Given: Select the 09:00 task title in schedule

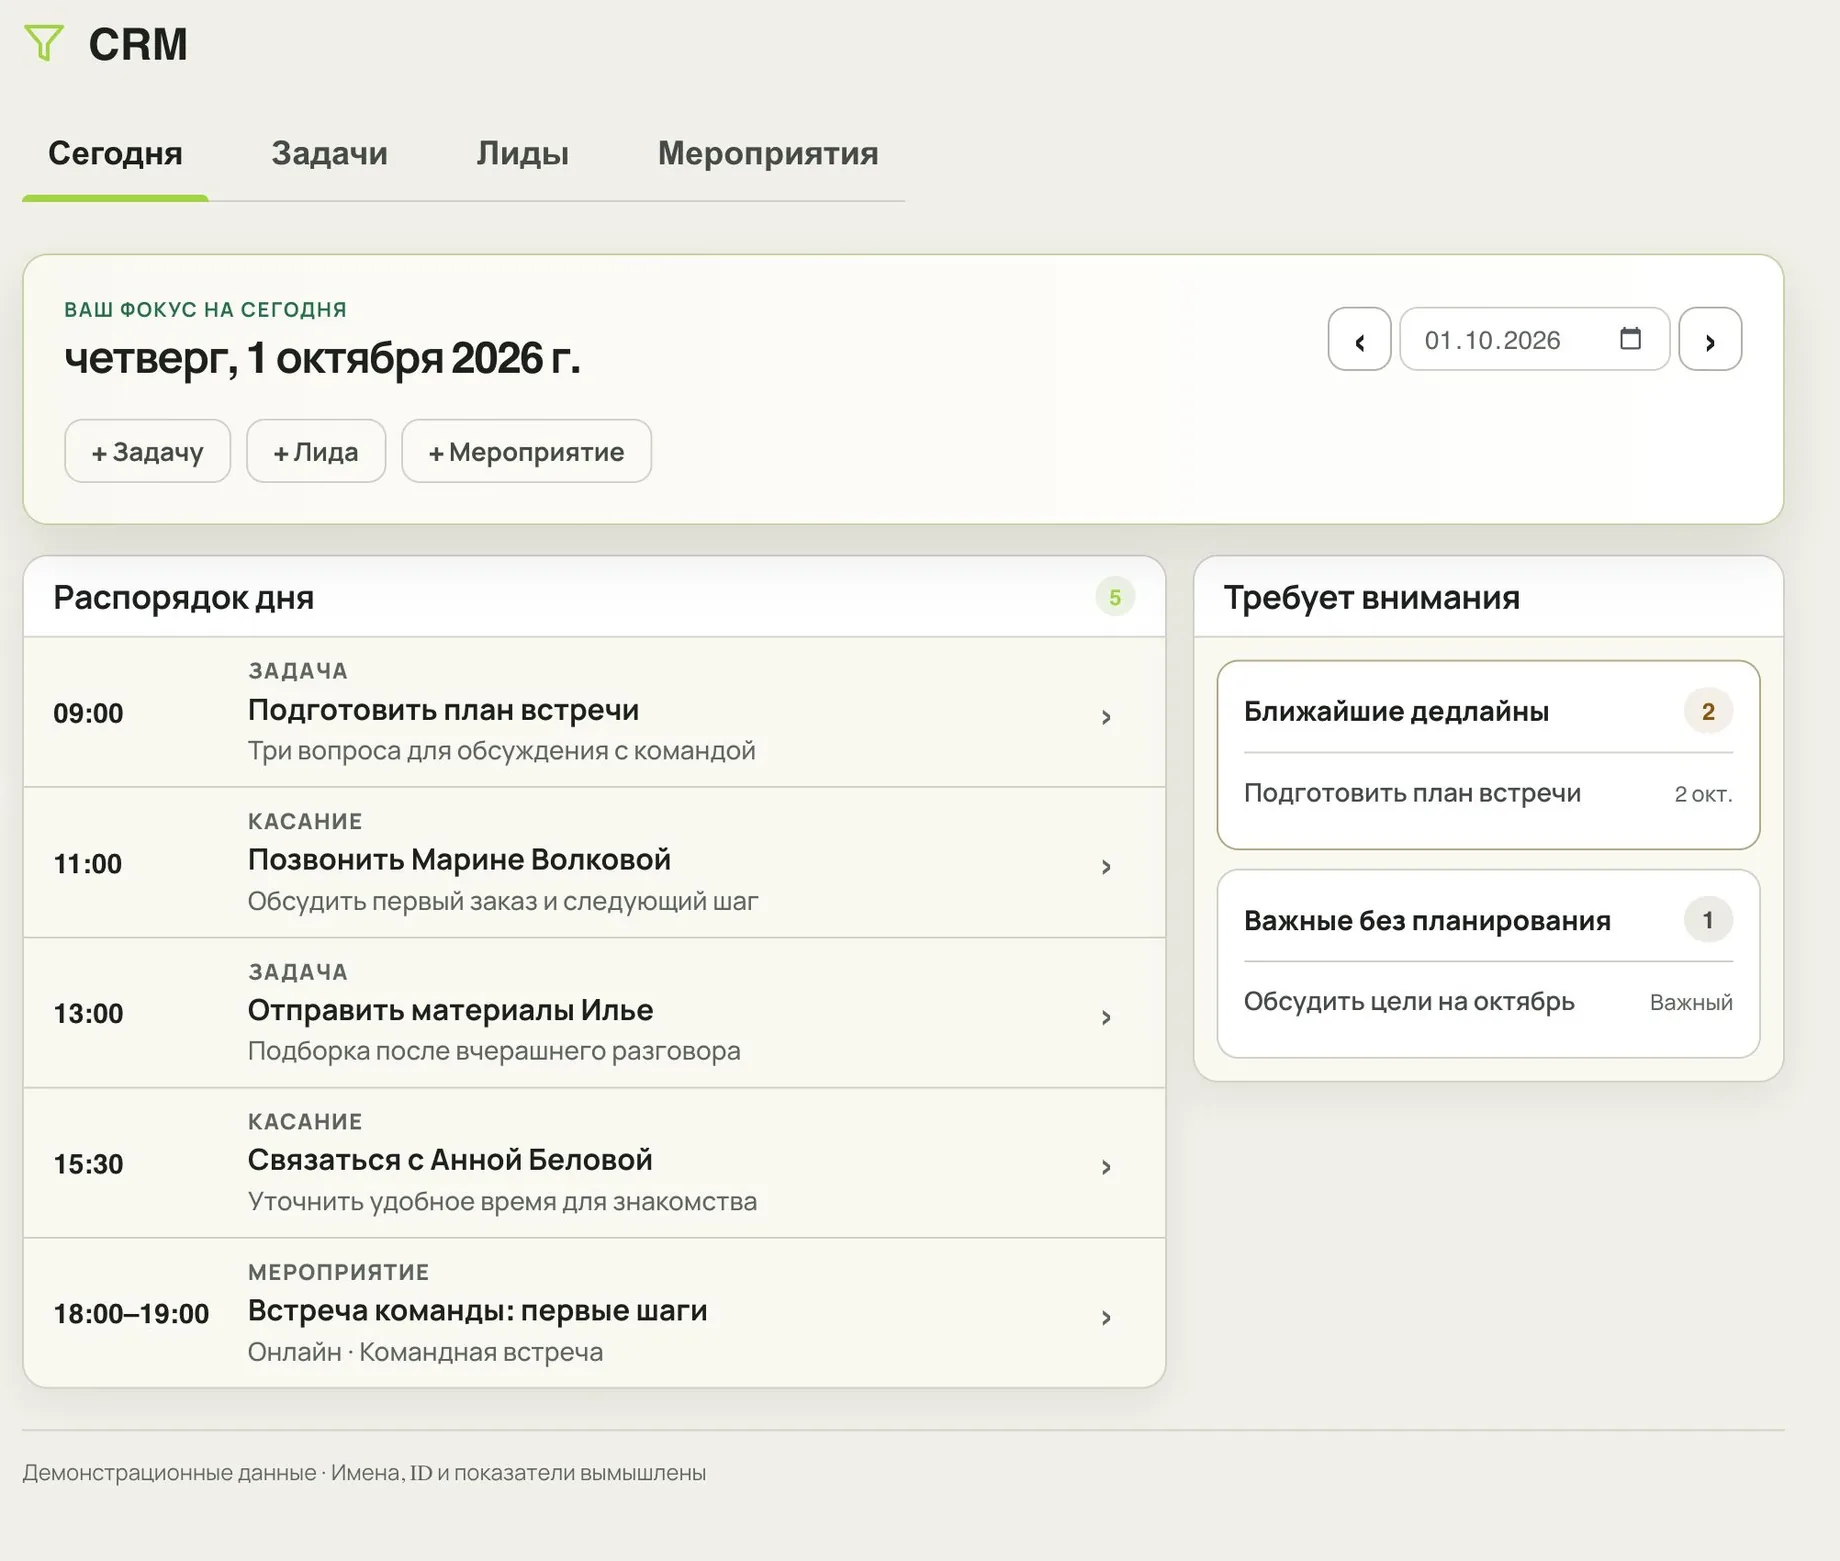Looking at the screenshot, I should point(443,710).
